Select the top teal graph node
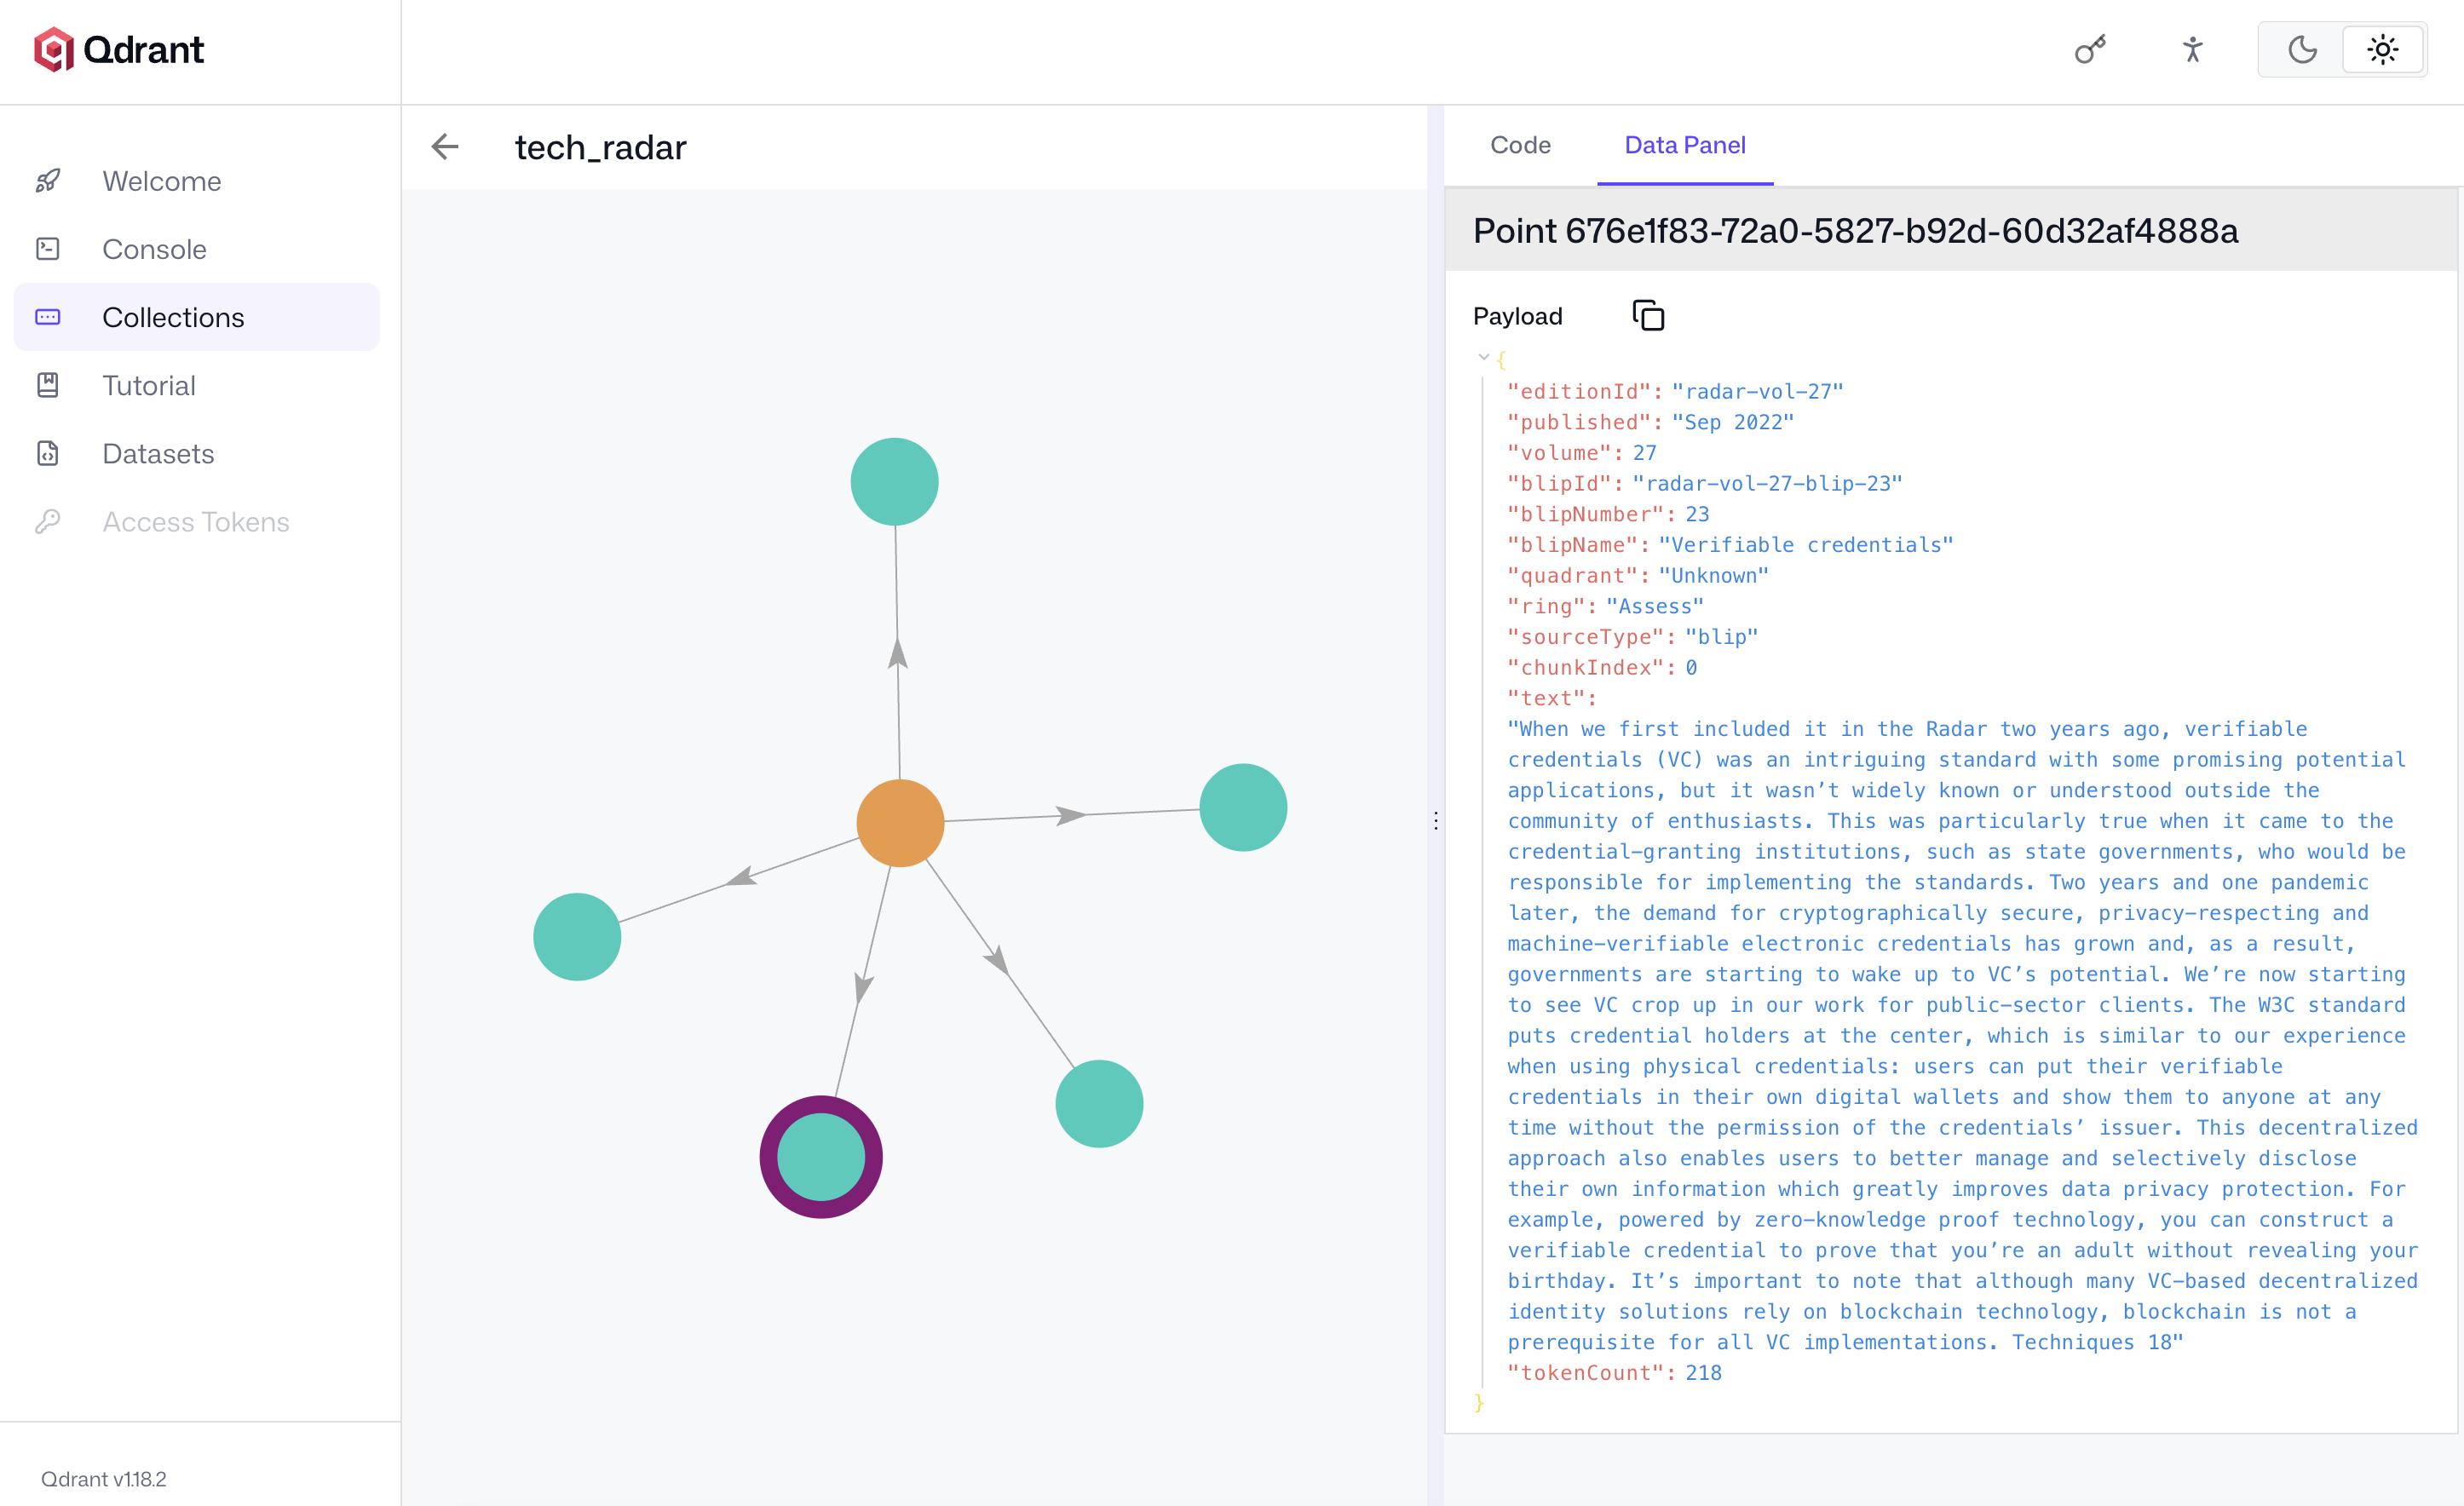This screenshot has height=1506, width=2464. coord(894,481)
